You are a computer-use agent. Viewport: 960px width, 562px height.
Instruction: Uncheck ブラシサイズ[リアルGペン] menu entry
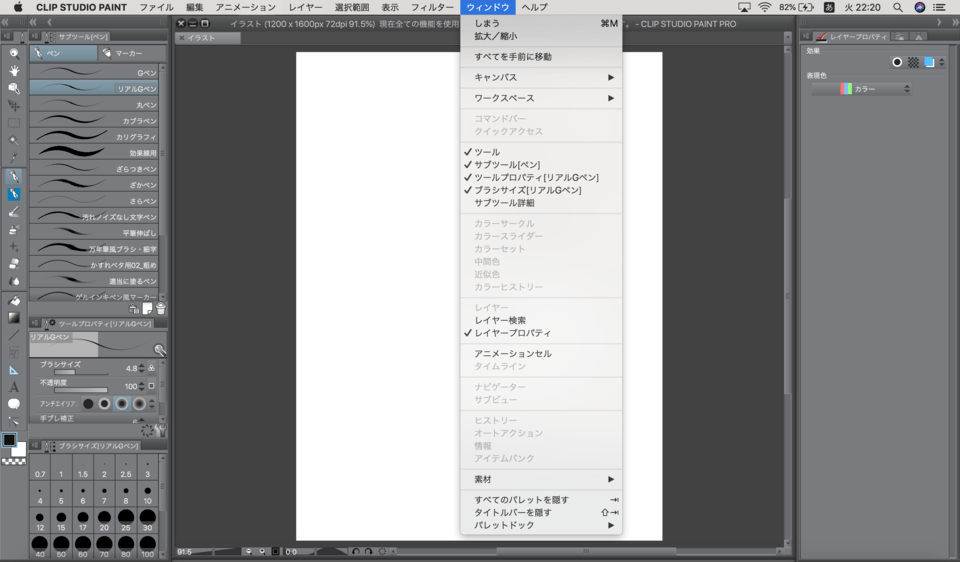527,190
